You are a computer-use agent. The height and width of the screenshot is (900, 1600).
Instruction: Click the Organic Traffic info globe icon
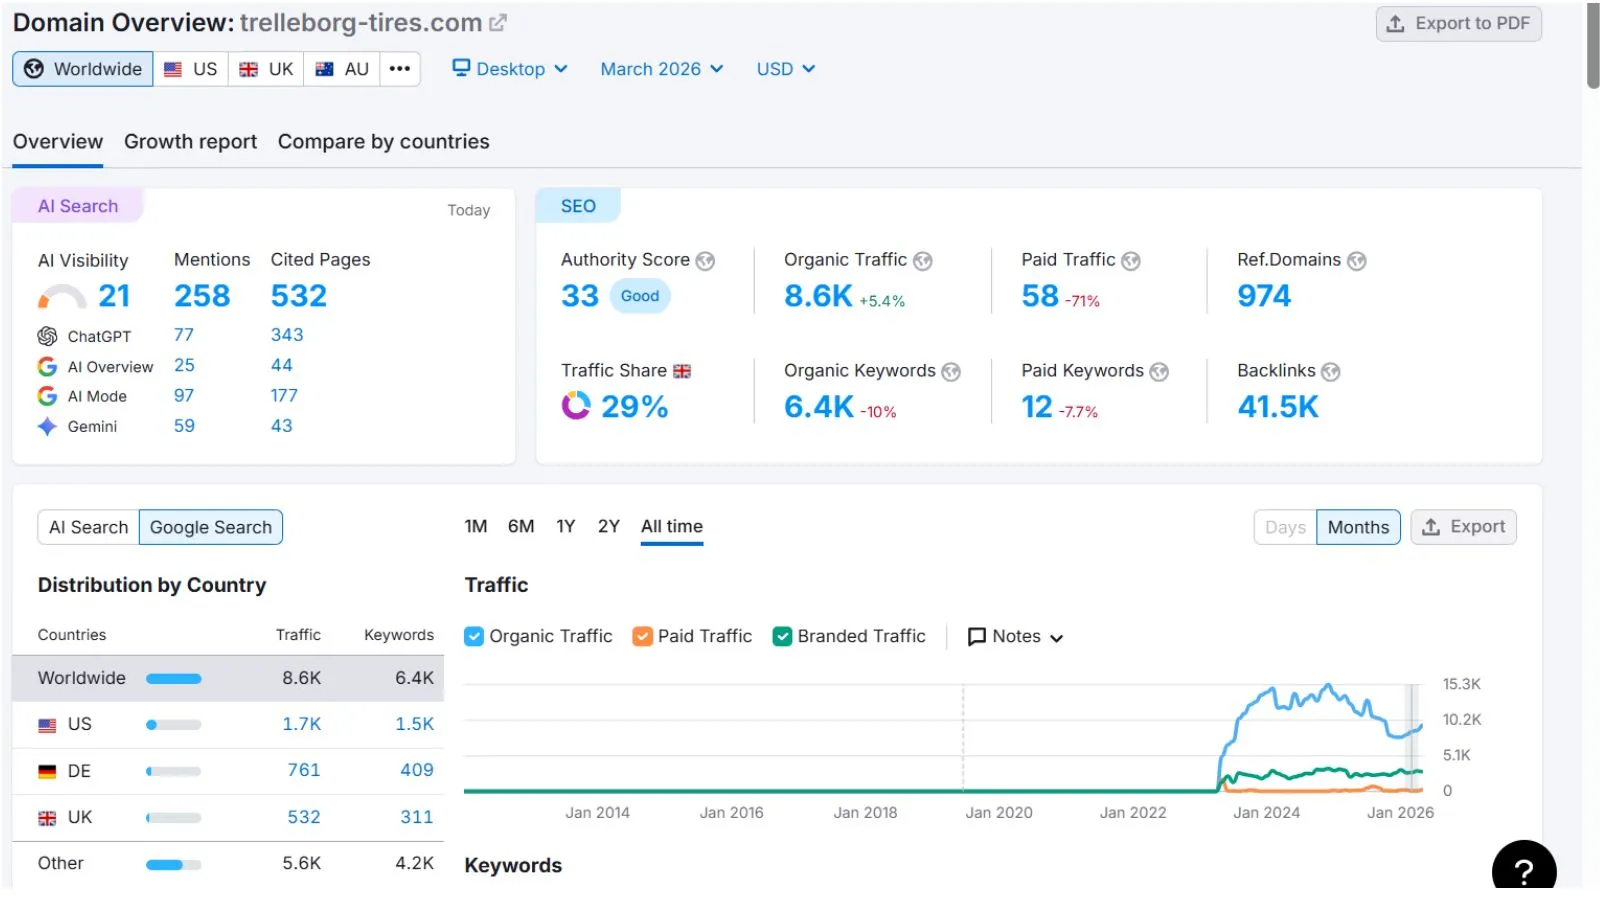(x=923, y=261)
